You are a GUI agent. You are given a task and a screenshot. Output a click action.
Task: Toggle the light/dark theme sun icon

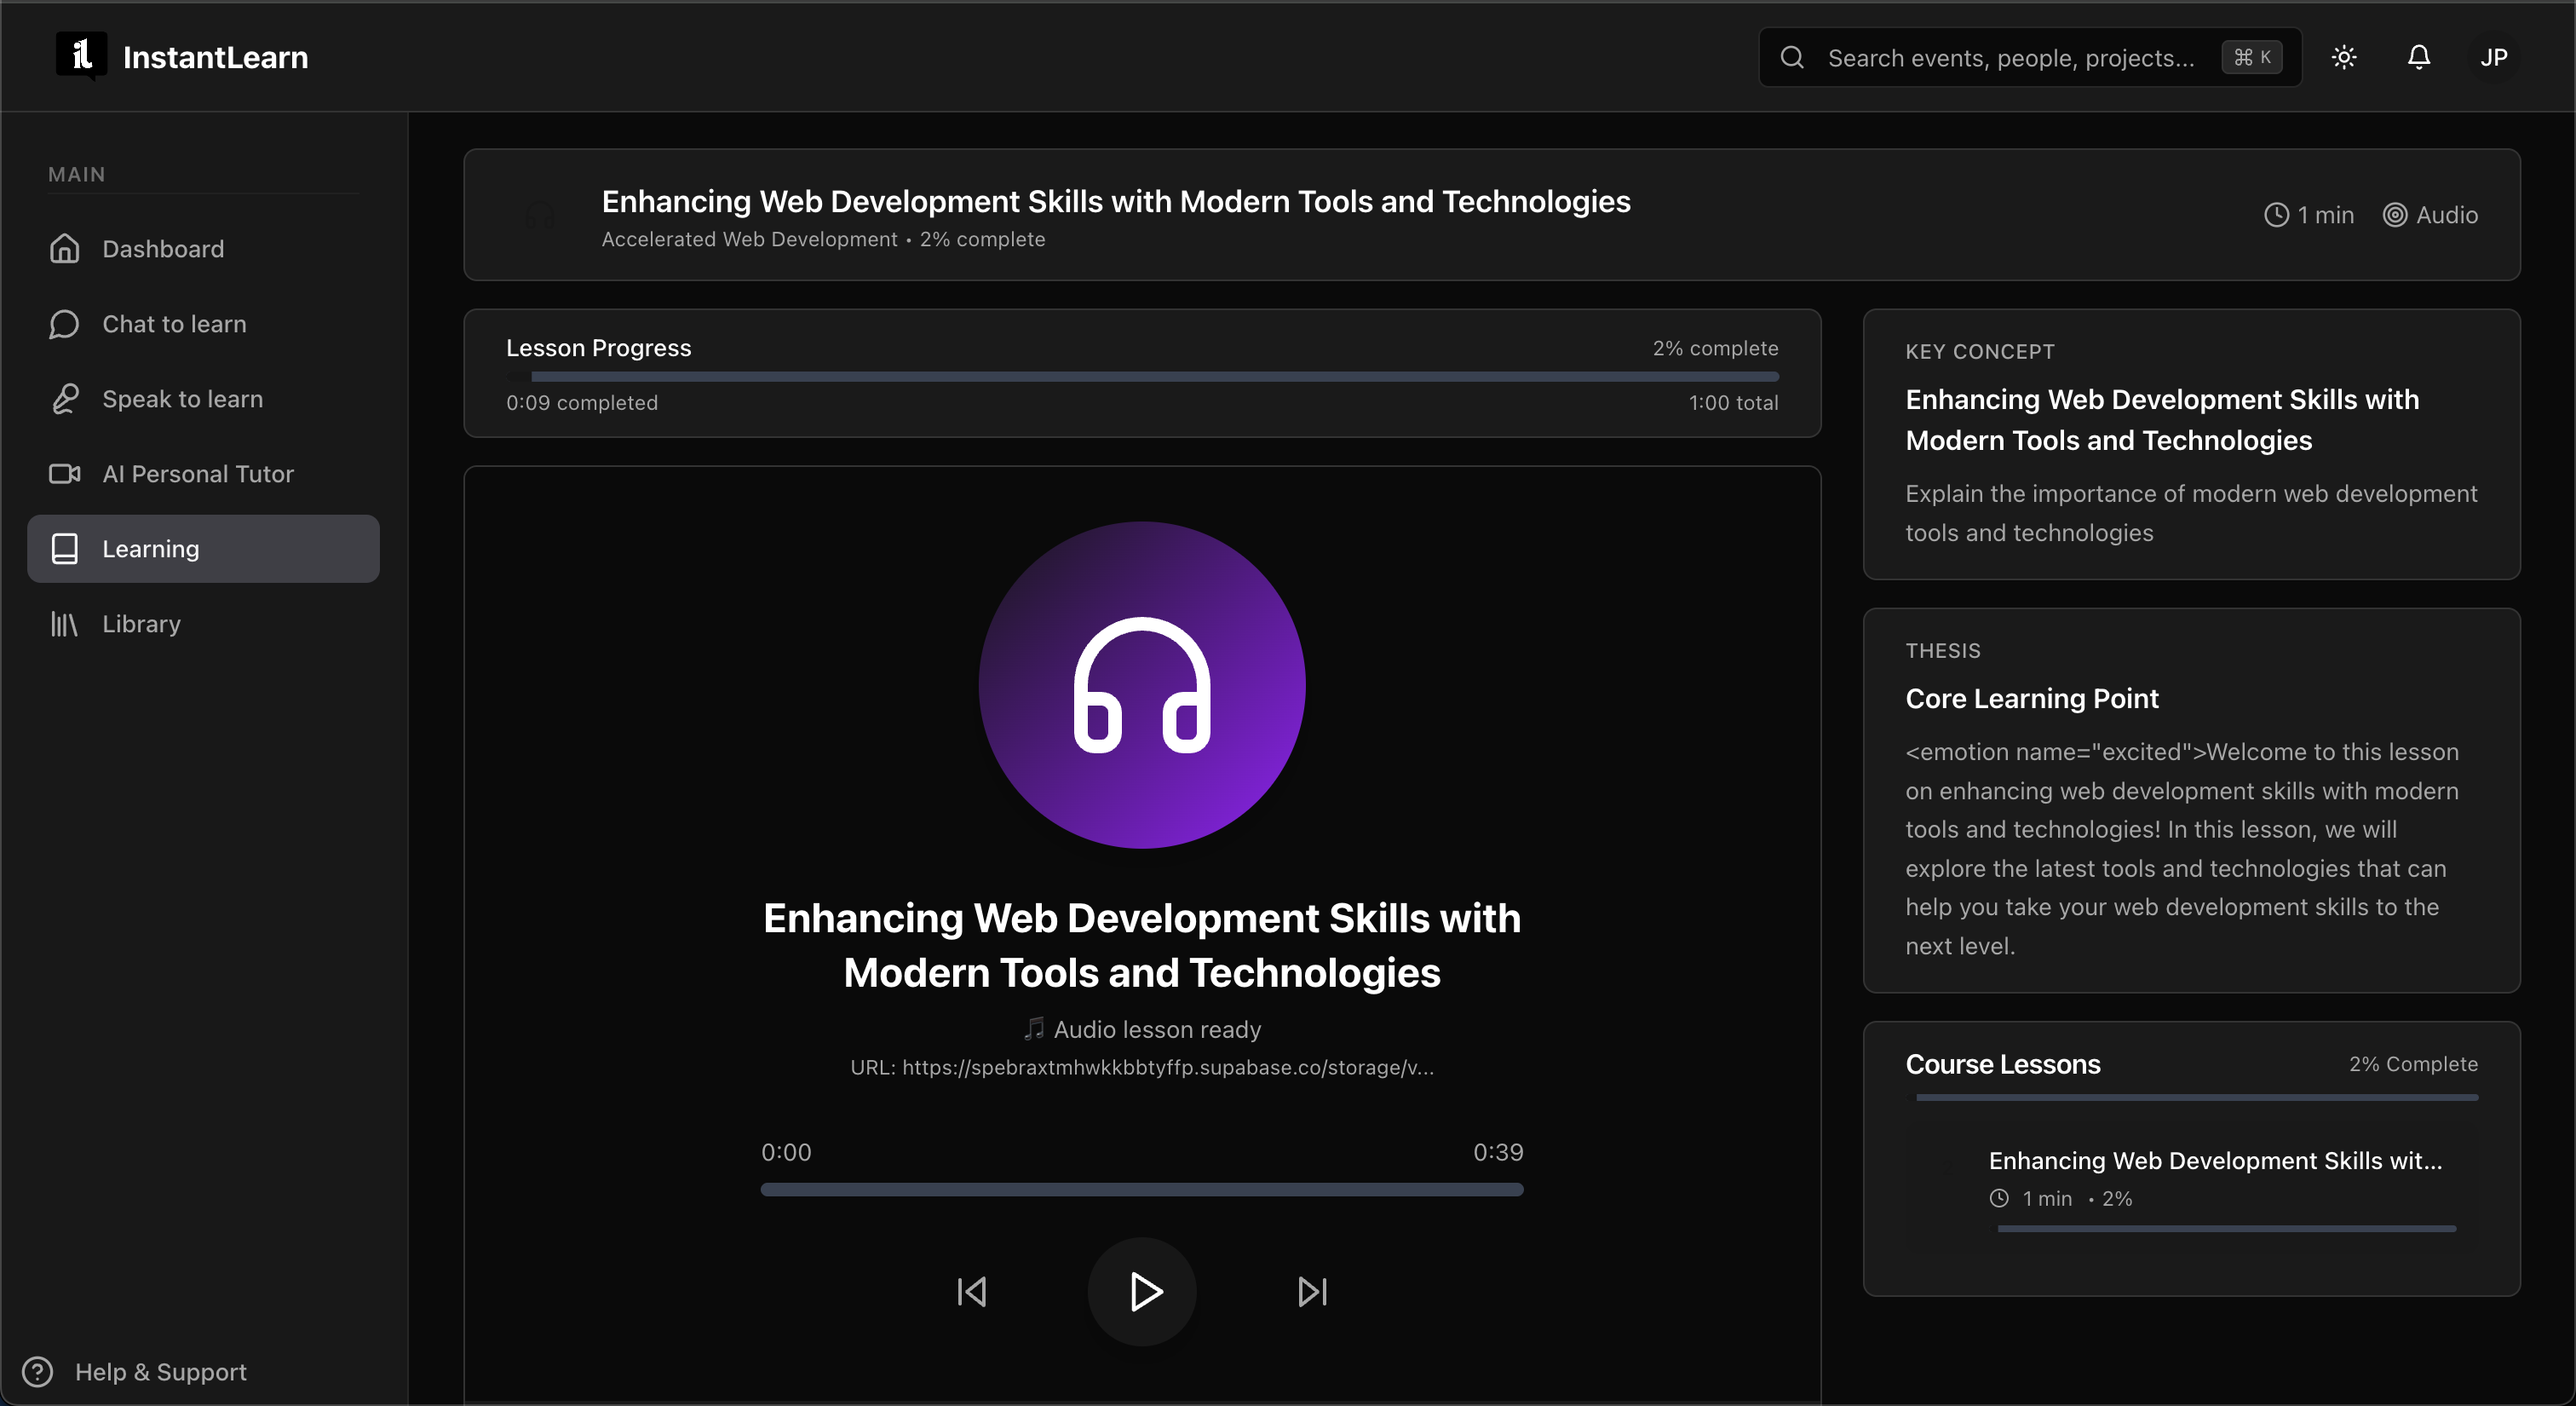click(x=2344, y=57)
